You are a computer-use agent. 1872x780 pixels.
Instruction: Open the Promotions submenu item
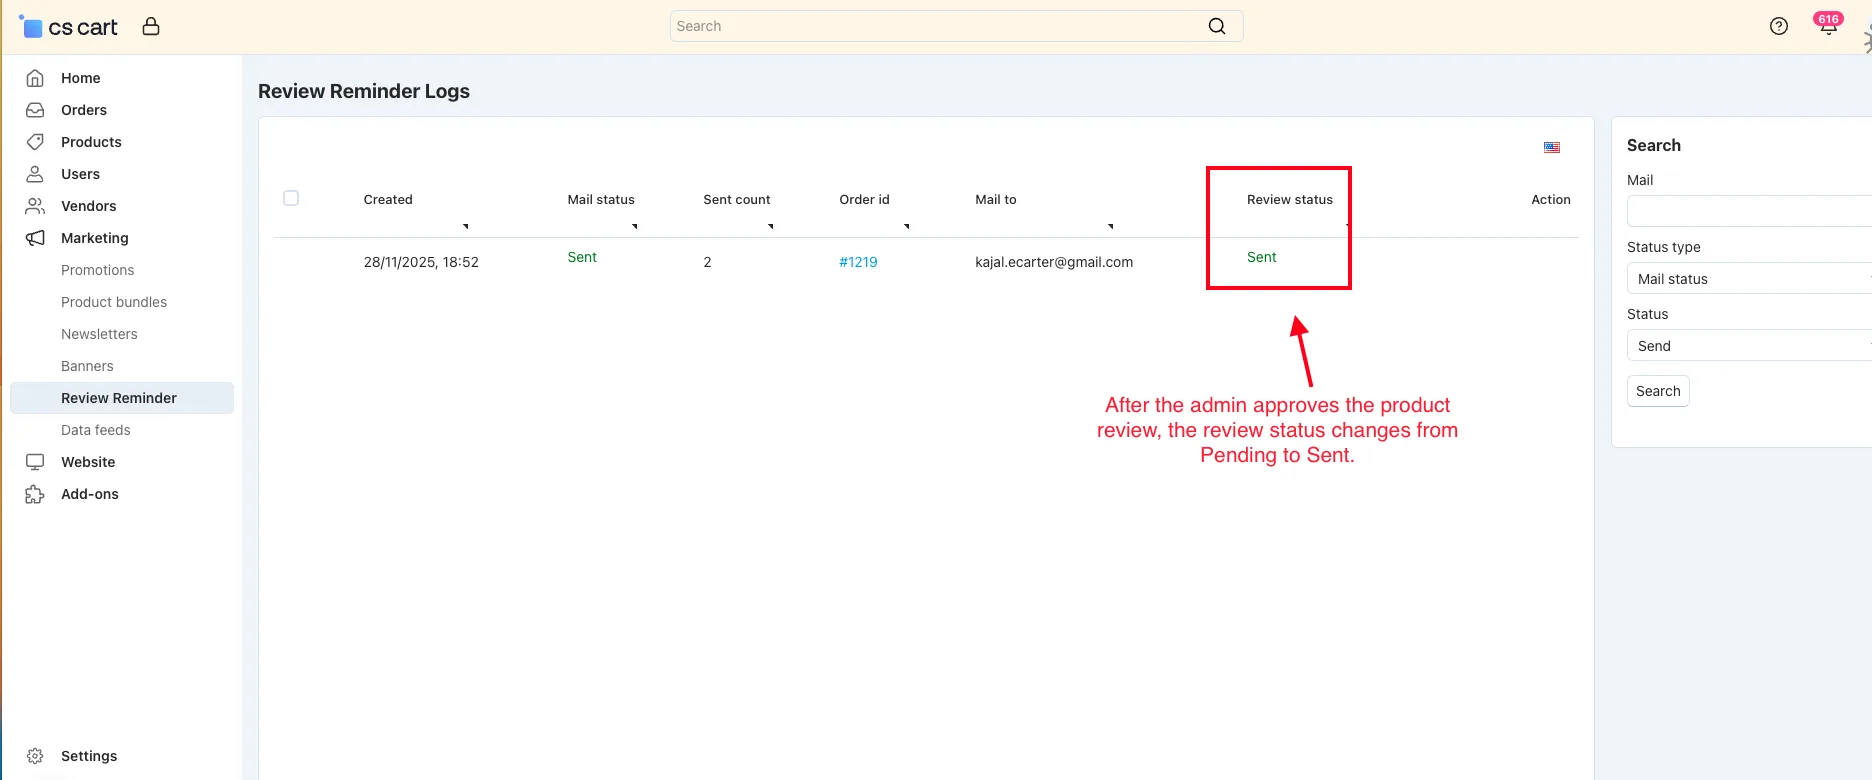pyautogui.click(x=97, y=270)
